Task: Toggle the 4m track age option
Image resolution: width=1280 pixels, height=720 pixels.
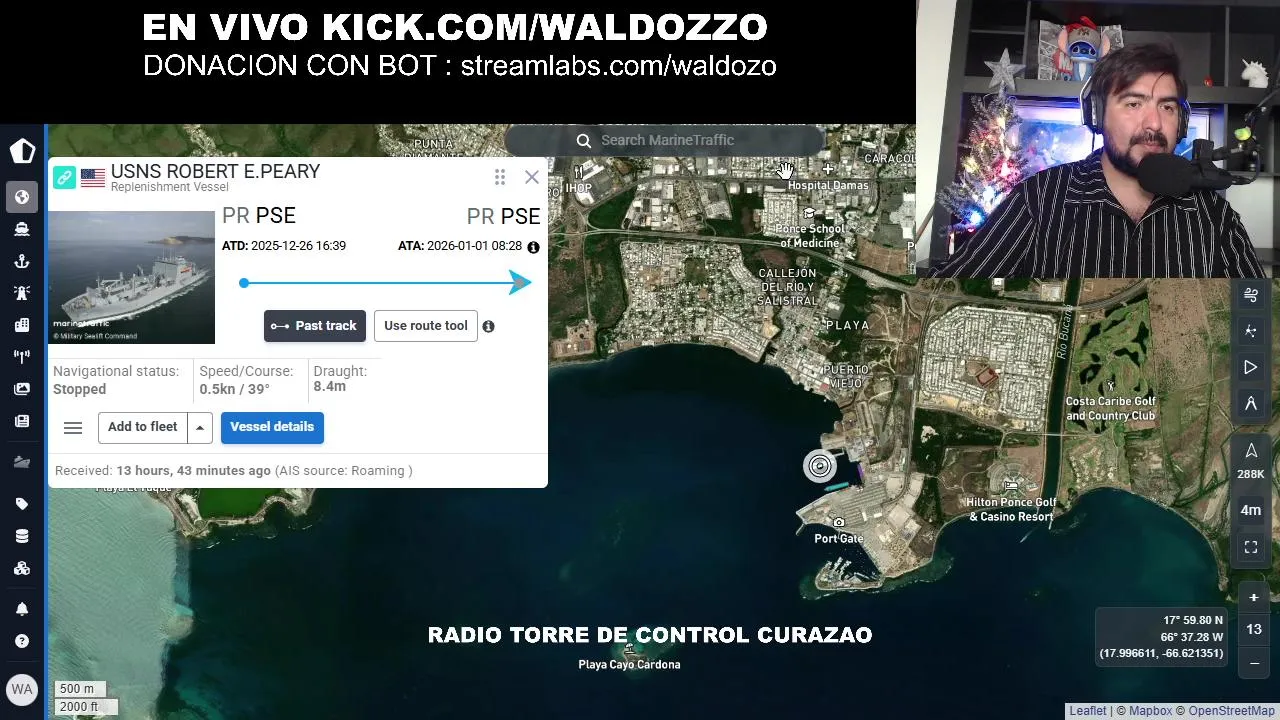Action: coord(1251,510)
